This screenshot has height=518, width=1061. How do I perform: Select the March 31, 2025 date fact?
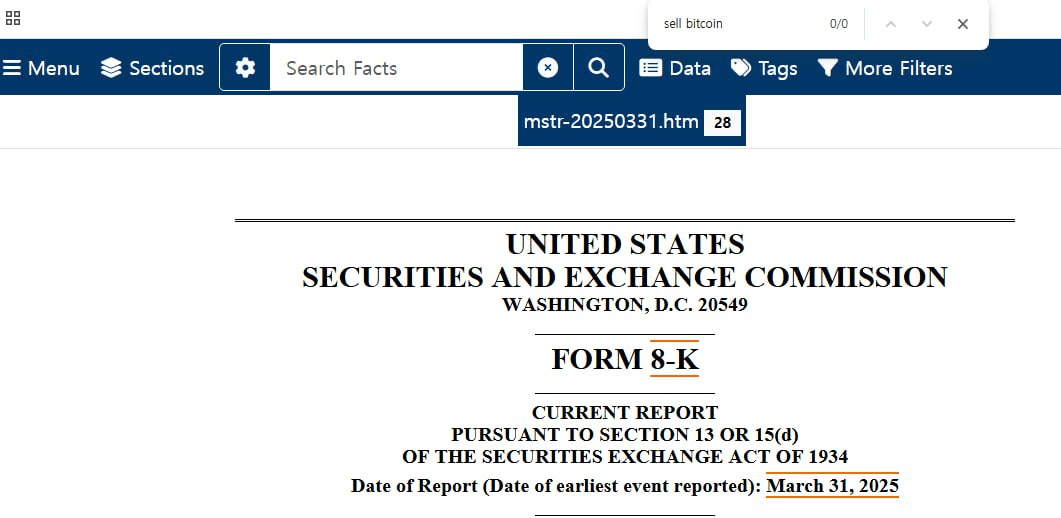click(832, 486)
